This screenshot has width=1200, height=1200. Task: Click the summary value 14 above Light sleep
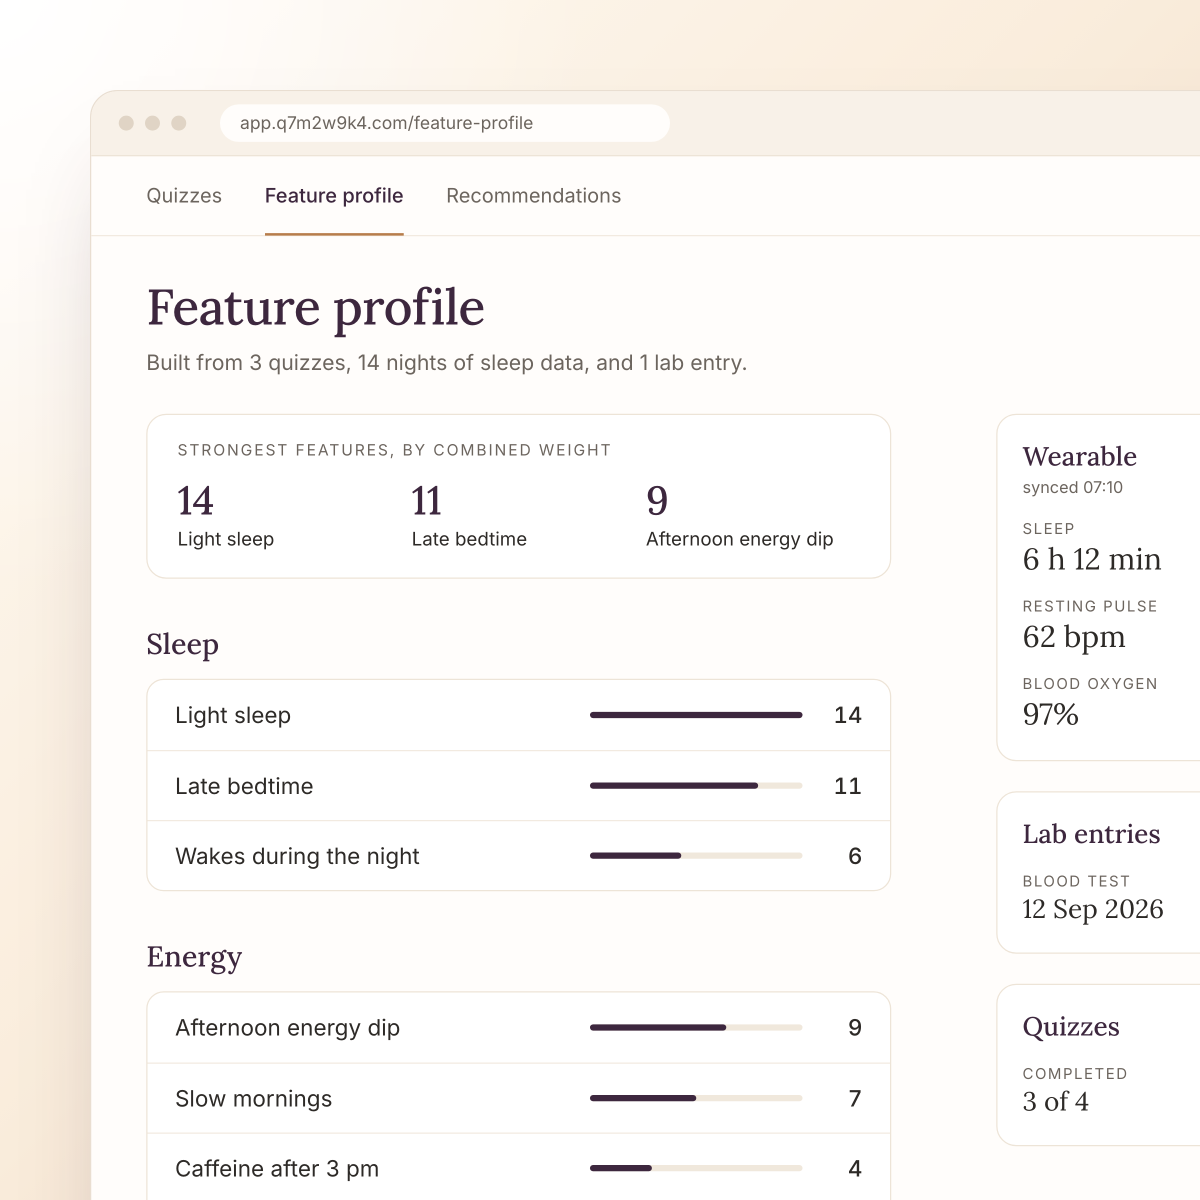click(195, 501)
